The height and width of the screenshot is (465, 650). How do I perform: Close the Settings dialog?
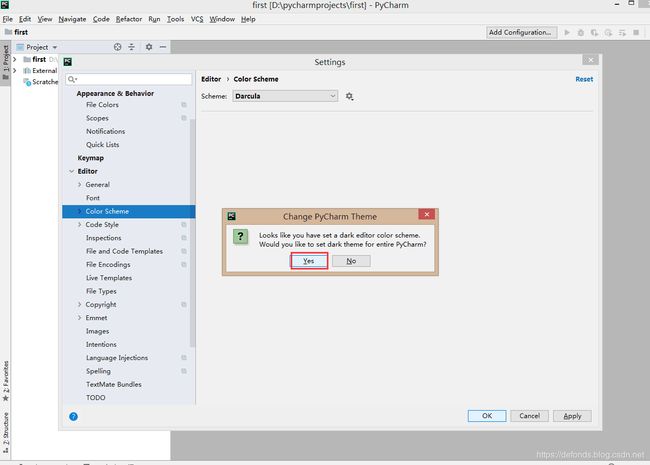pyautogui.click(x=590, y=60)
